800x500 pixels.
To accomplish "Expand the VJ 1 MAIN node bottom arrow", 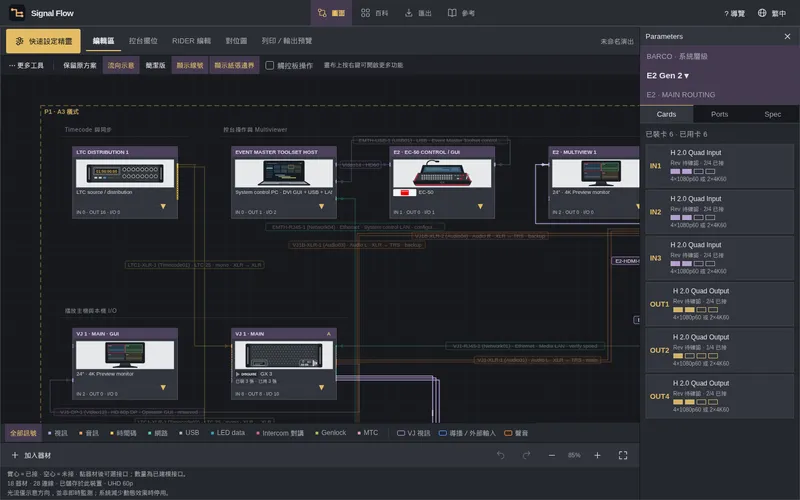I will [321, 388].
